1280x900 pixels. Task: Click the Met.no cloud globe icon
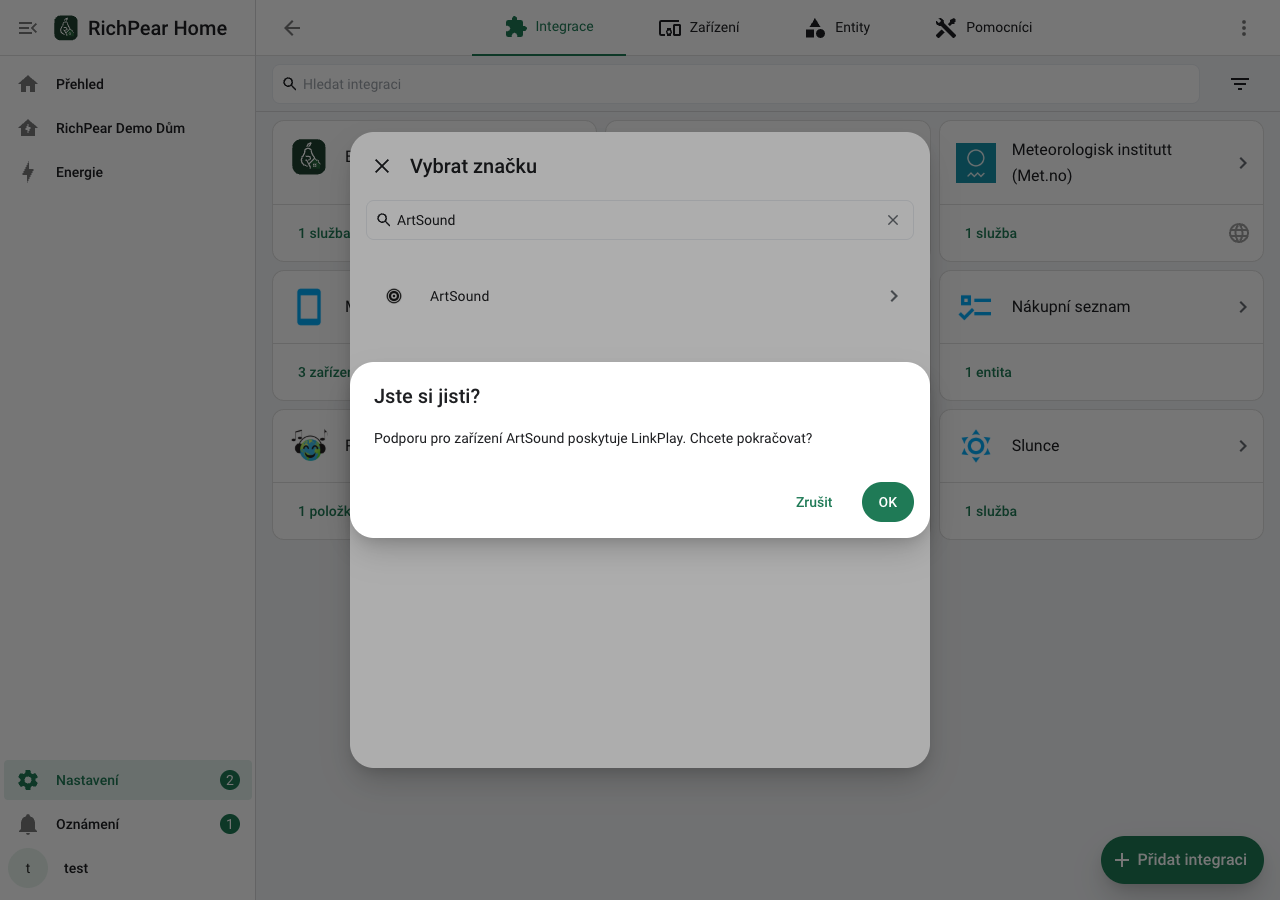(x=1239, y=233)
